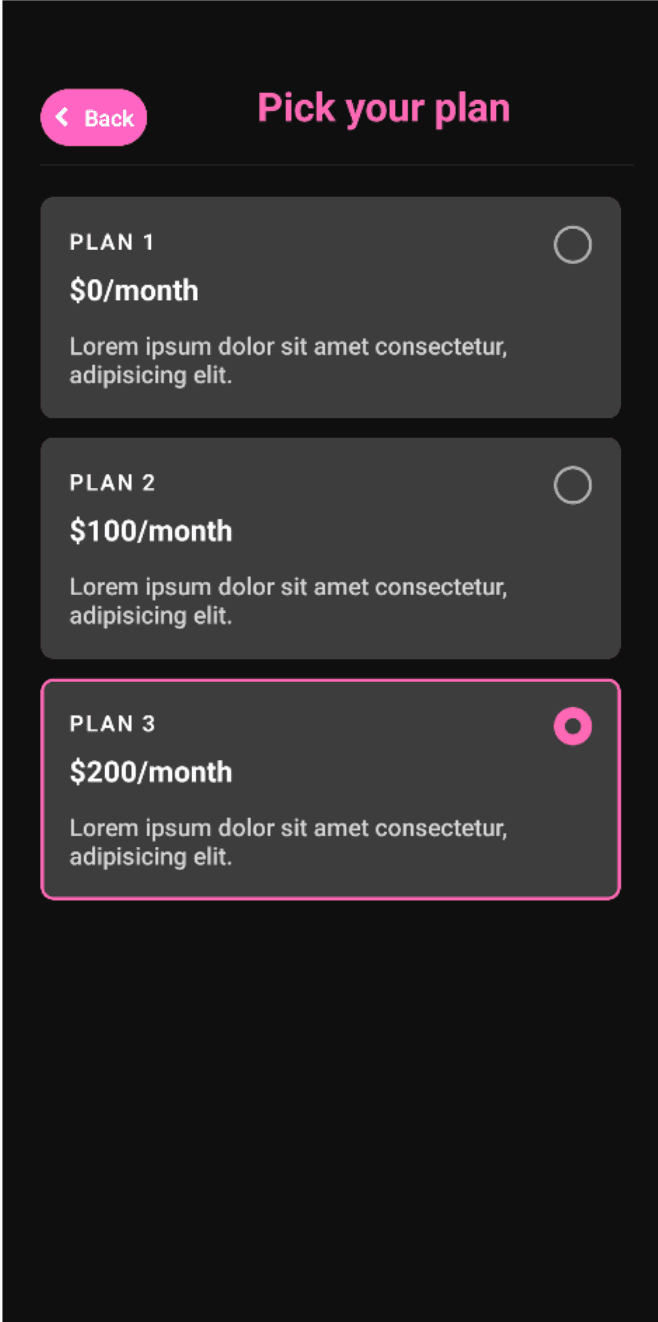Select the Plan 2 card
Image resolution: width=658 pixels, height=1322 pixels.
pyautogui.click(x=330, y=548)
